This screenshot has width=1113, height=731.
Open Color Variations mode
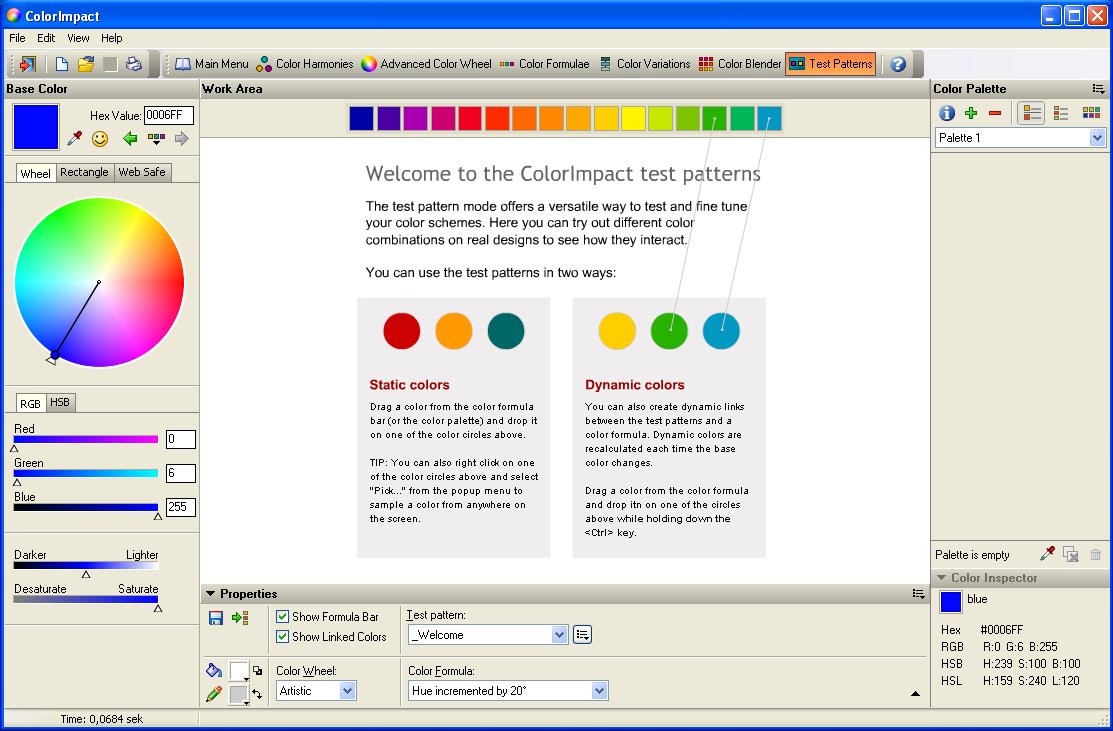click(645, 64)
